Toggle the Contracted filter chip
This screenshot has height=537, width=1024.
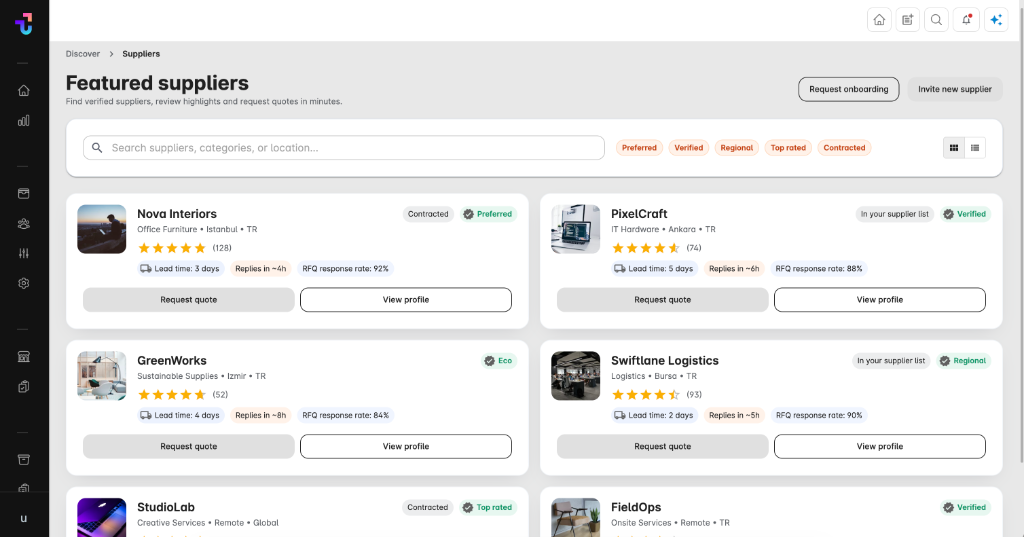coord(844,148)
